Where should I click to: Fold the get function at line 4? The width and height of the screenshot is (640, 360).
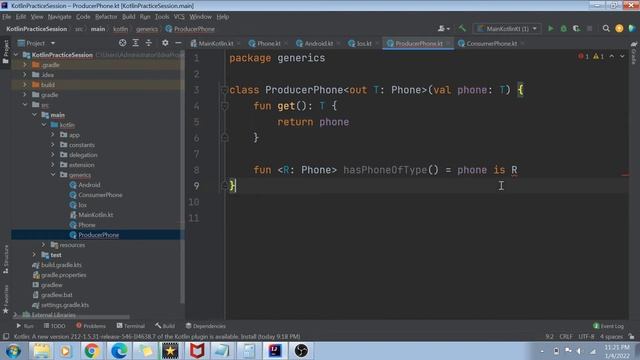click(x=224, y=106)
